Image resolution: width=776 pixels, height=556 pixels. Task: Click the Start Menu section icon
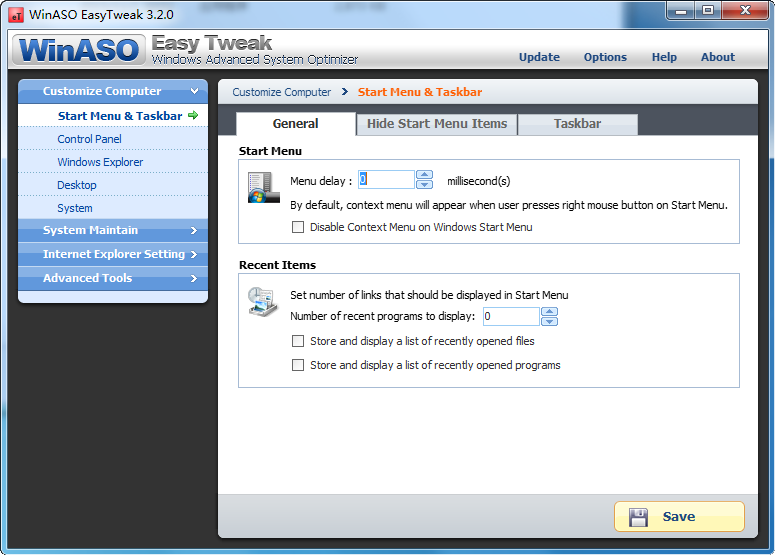point(264,187)
